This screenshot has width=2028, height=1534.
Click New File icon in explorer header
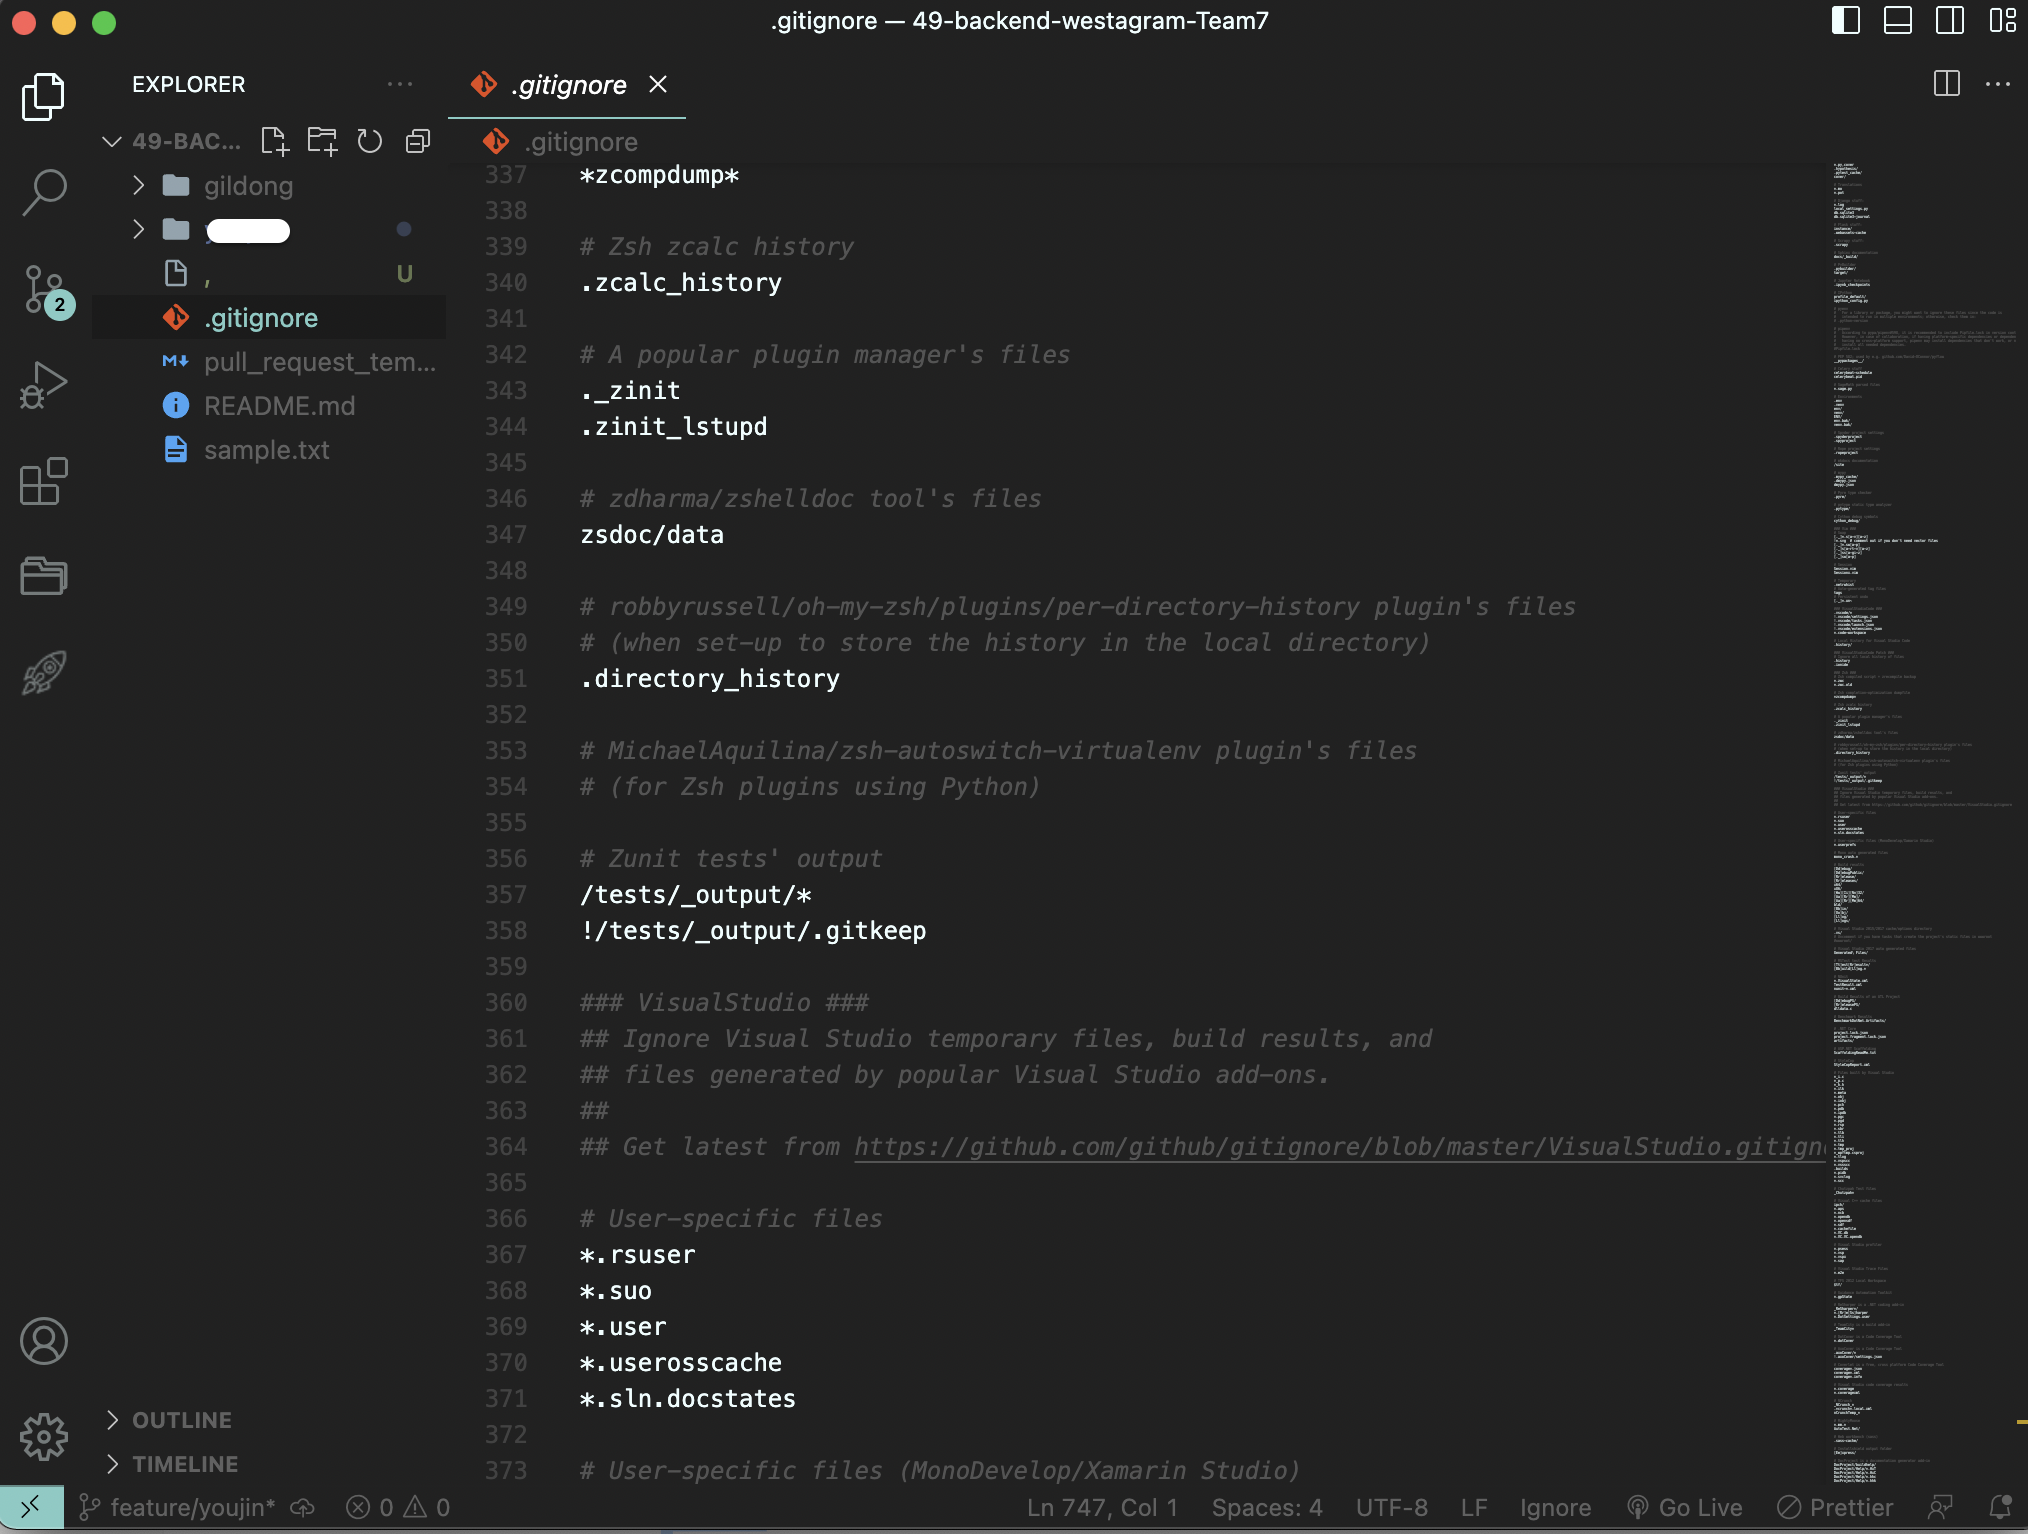click(x=274, y=141)
